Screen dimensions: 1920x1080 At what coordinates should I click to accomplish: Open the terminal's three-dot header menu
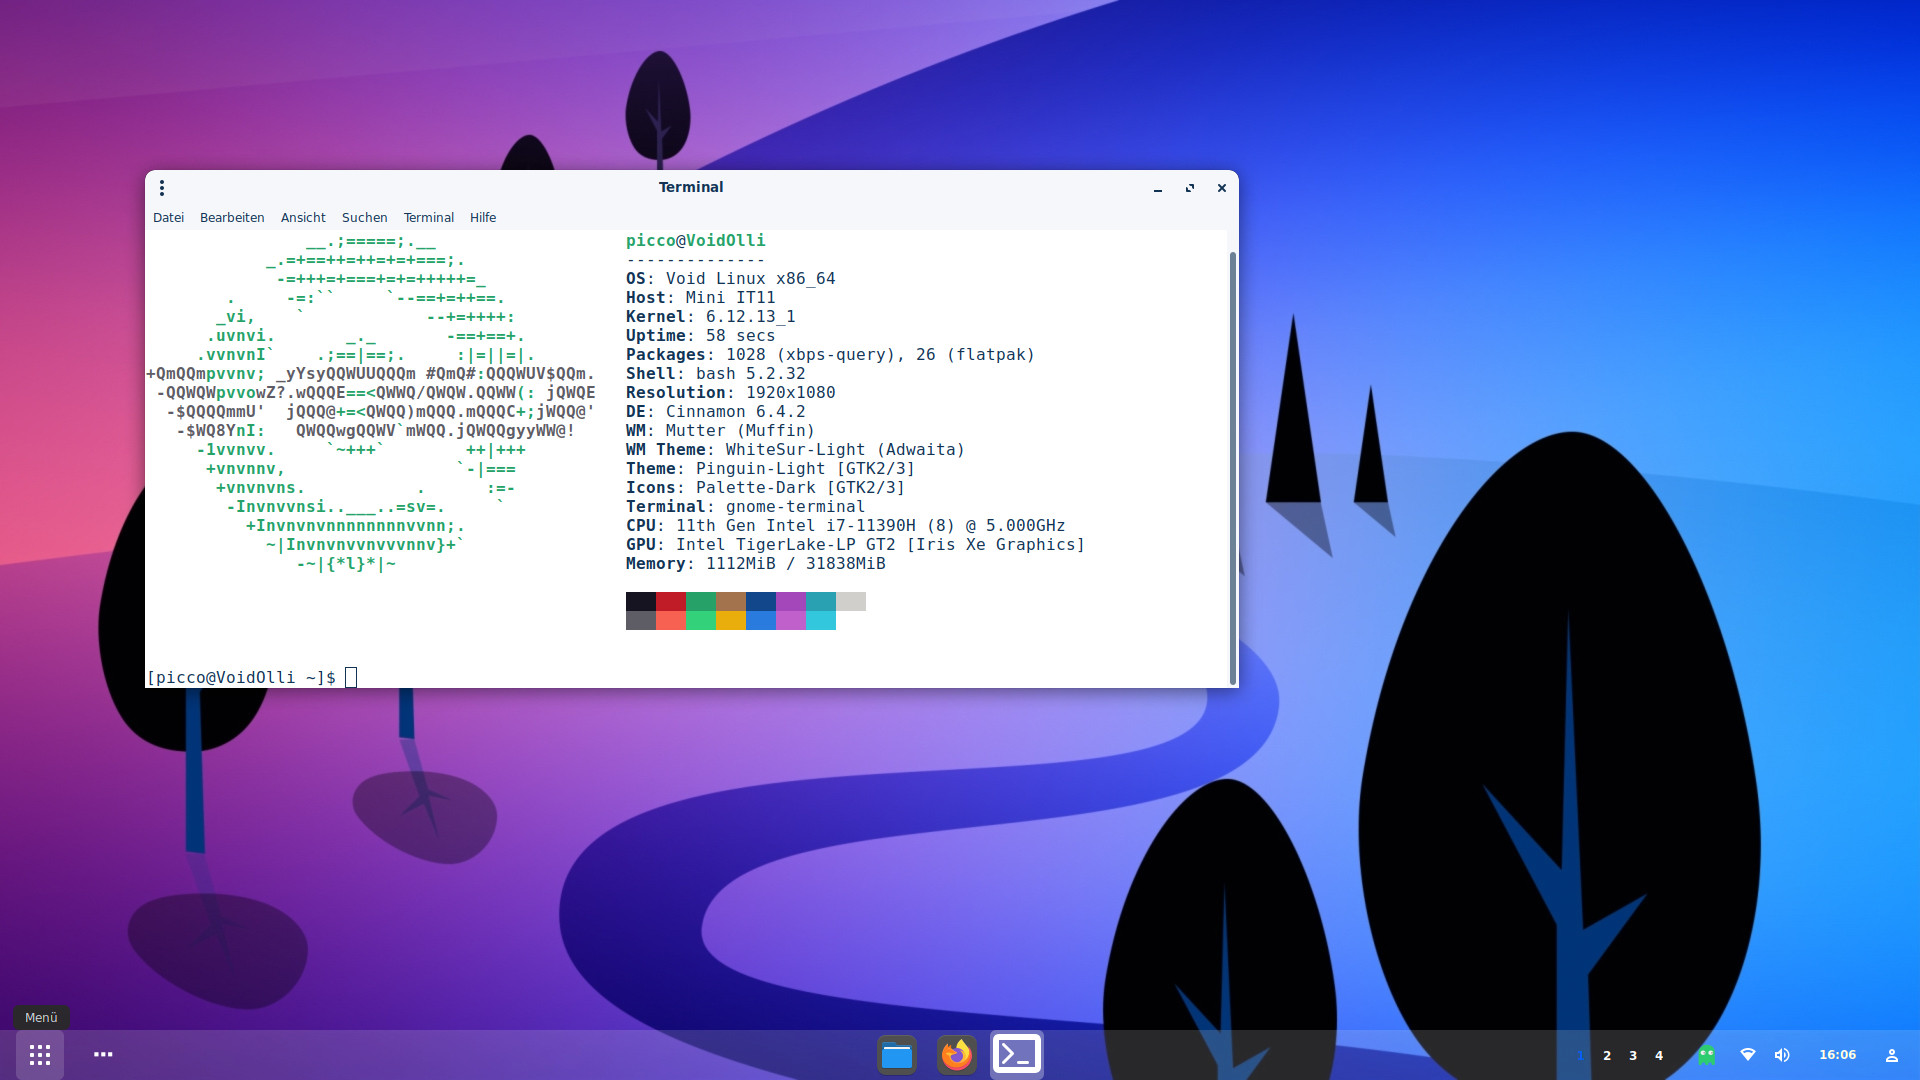point(162,188)
